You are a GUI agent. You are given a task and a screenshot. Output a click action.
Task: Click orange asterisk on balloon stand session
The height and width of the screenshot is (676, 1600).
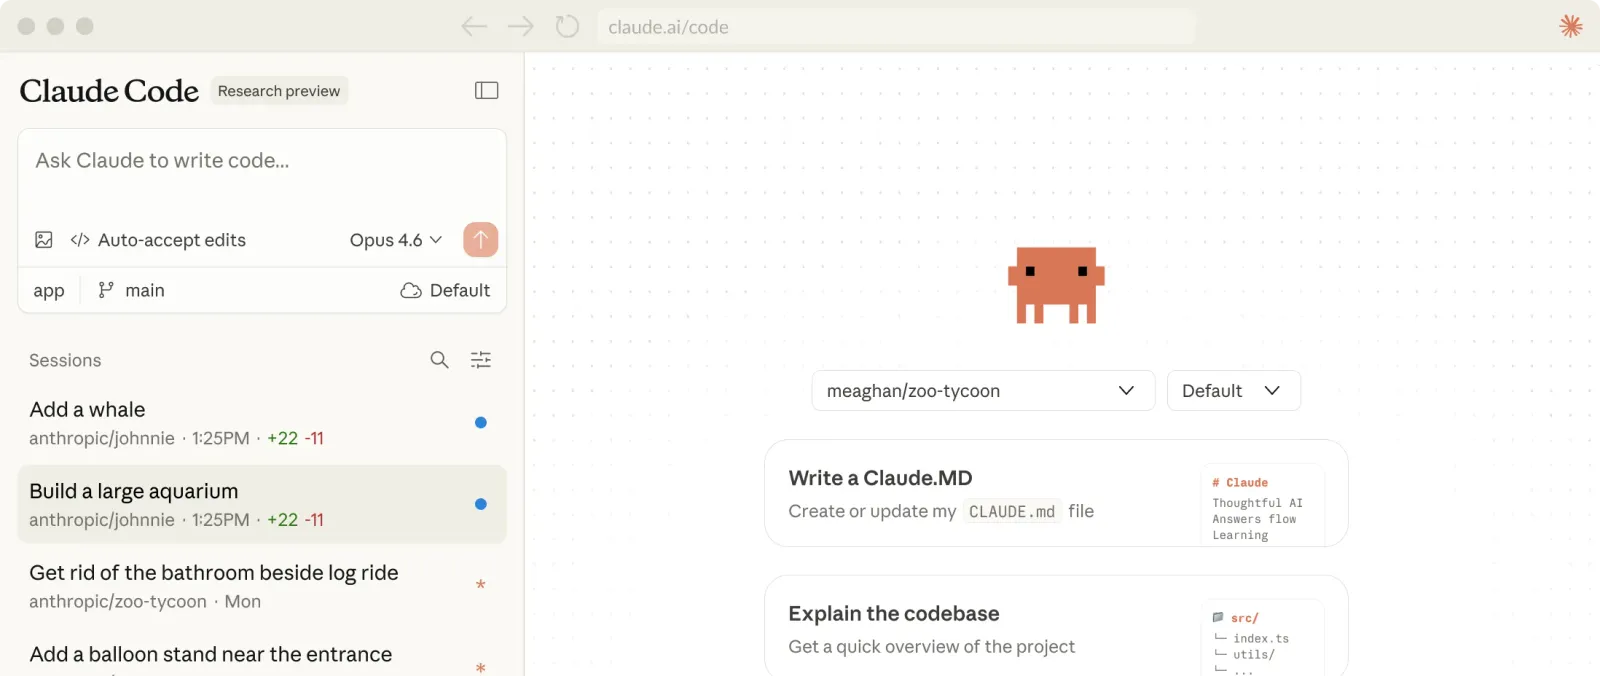(481, 667)
